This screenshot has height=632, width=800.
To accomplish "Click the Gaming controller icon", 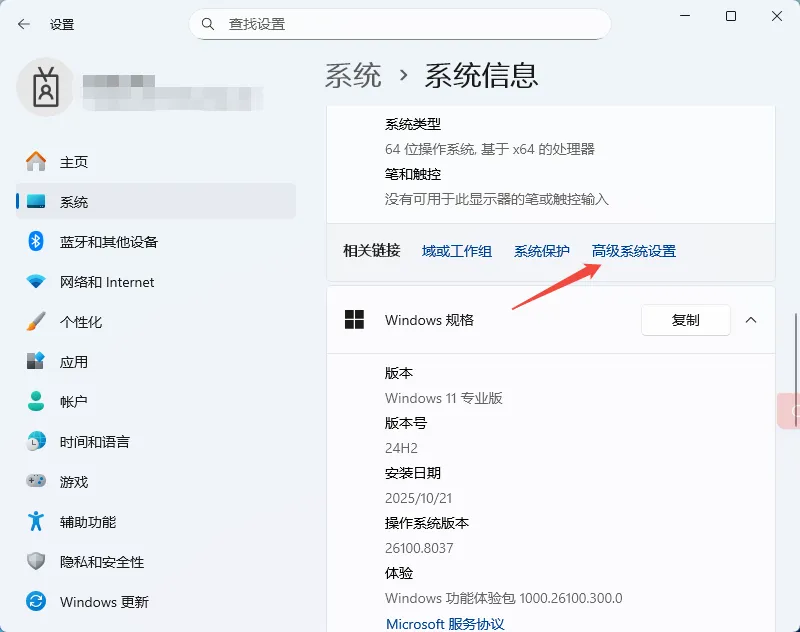I will pyautogui.click(x=36, y=481).
